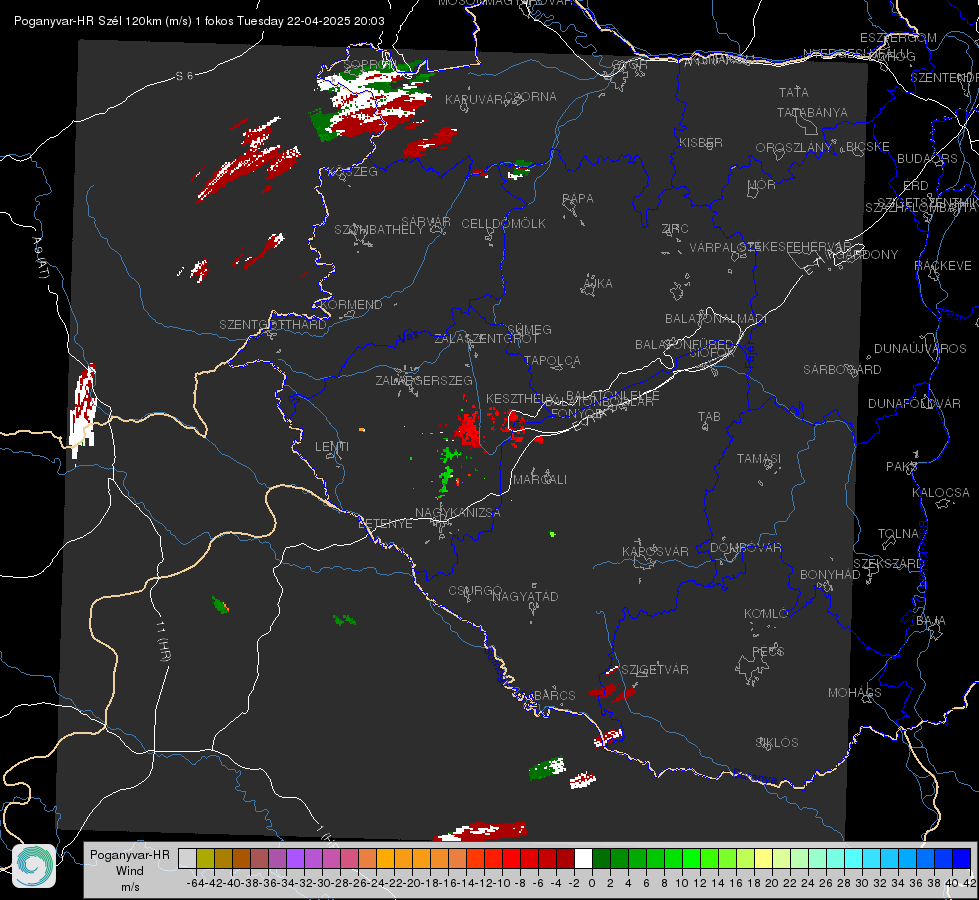Click the KAPUVÁR city label
The height and width of the screenshot is (900, 979).
(x=475, y=100)
